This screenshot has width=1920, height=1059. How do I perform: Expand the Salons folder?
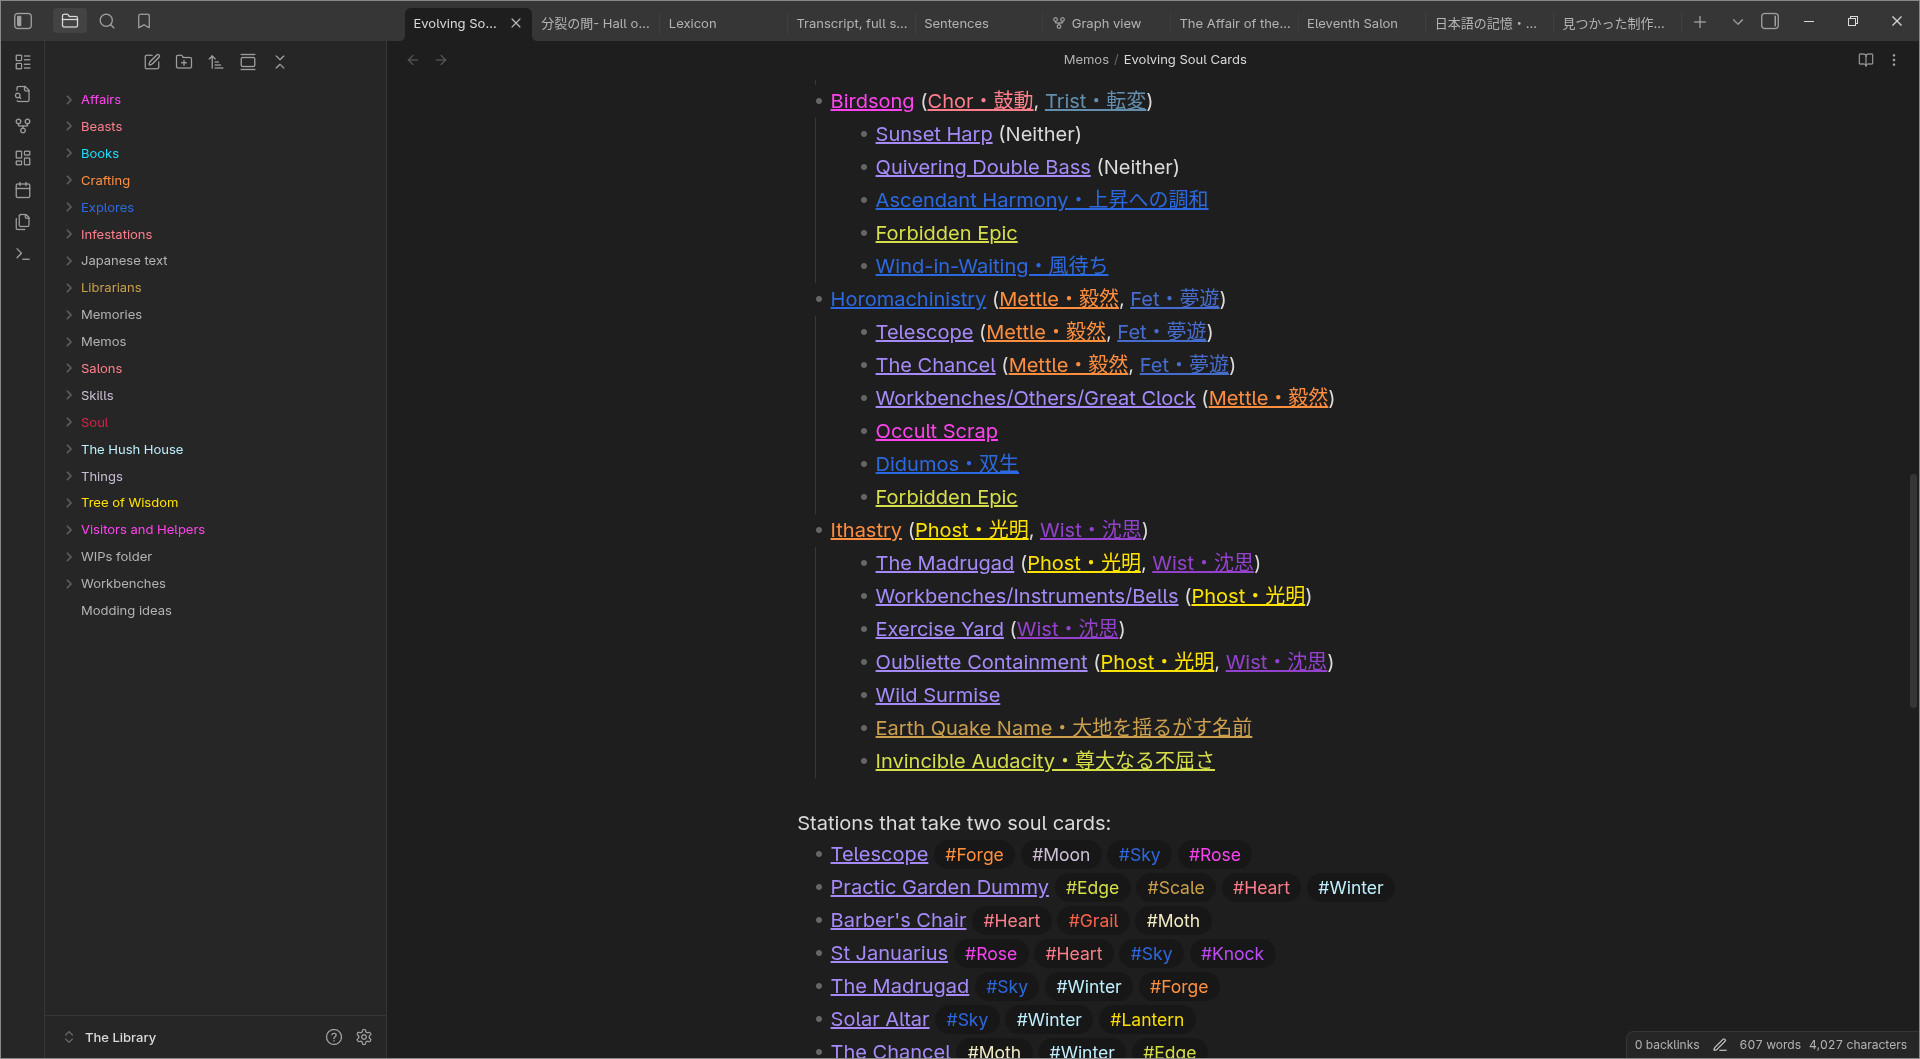click(101, 369)
